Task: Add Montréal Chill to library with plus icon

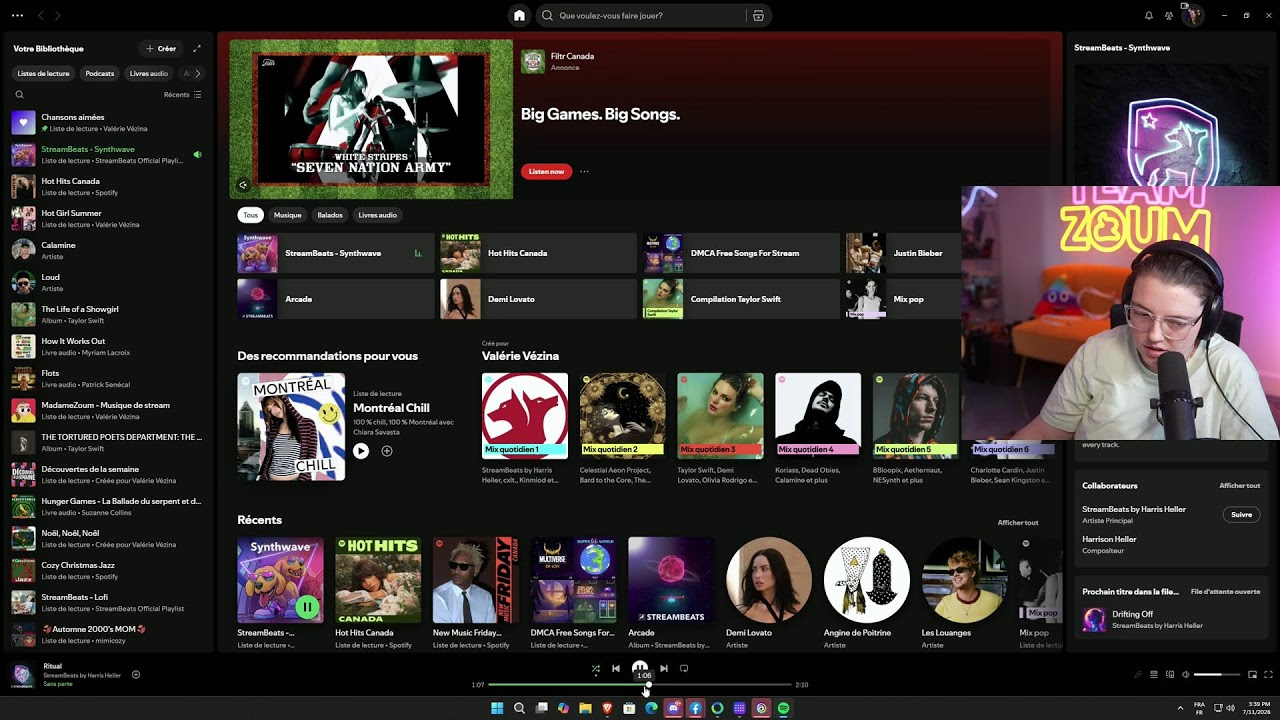Action: [387, 451]
